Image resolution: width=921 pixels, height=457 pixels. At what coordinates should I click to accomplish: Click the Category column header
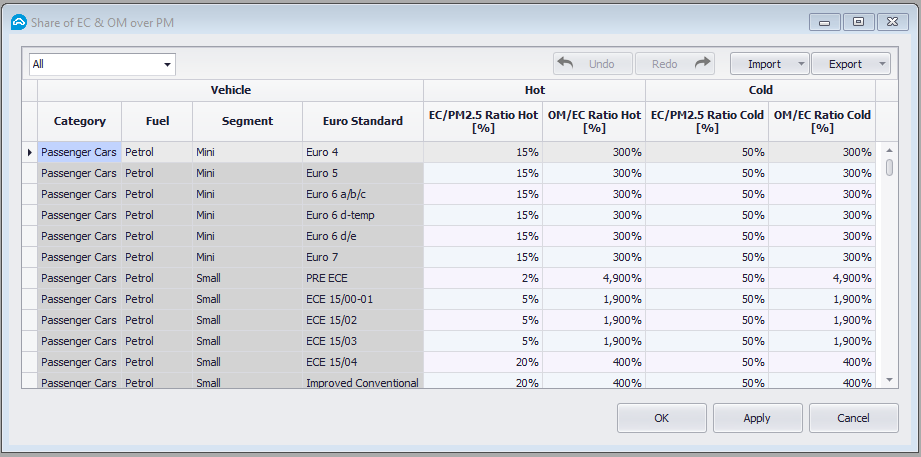pyautogui.click(x=79, y=121)
